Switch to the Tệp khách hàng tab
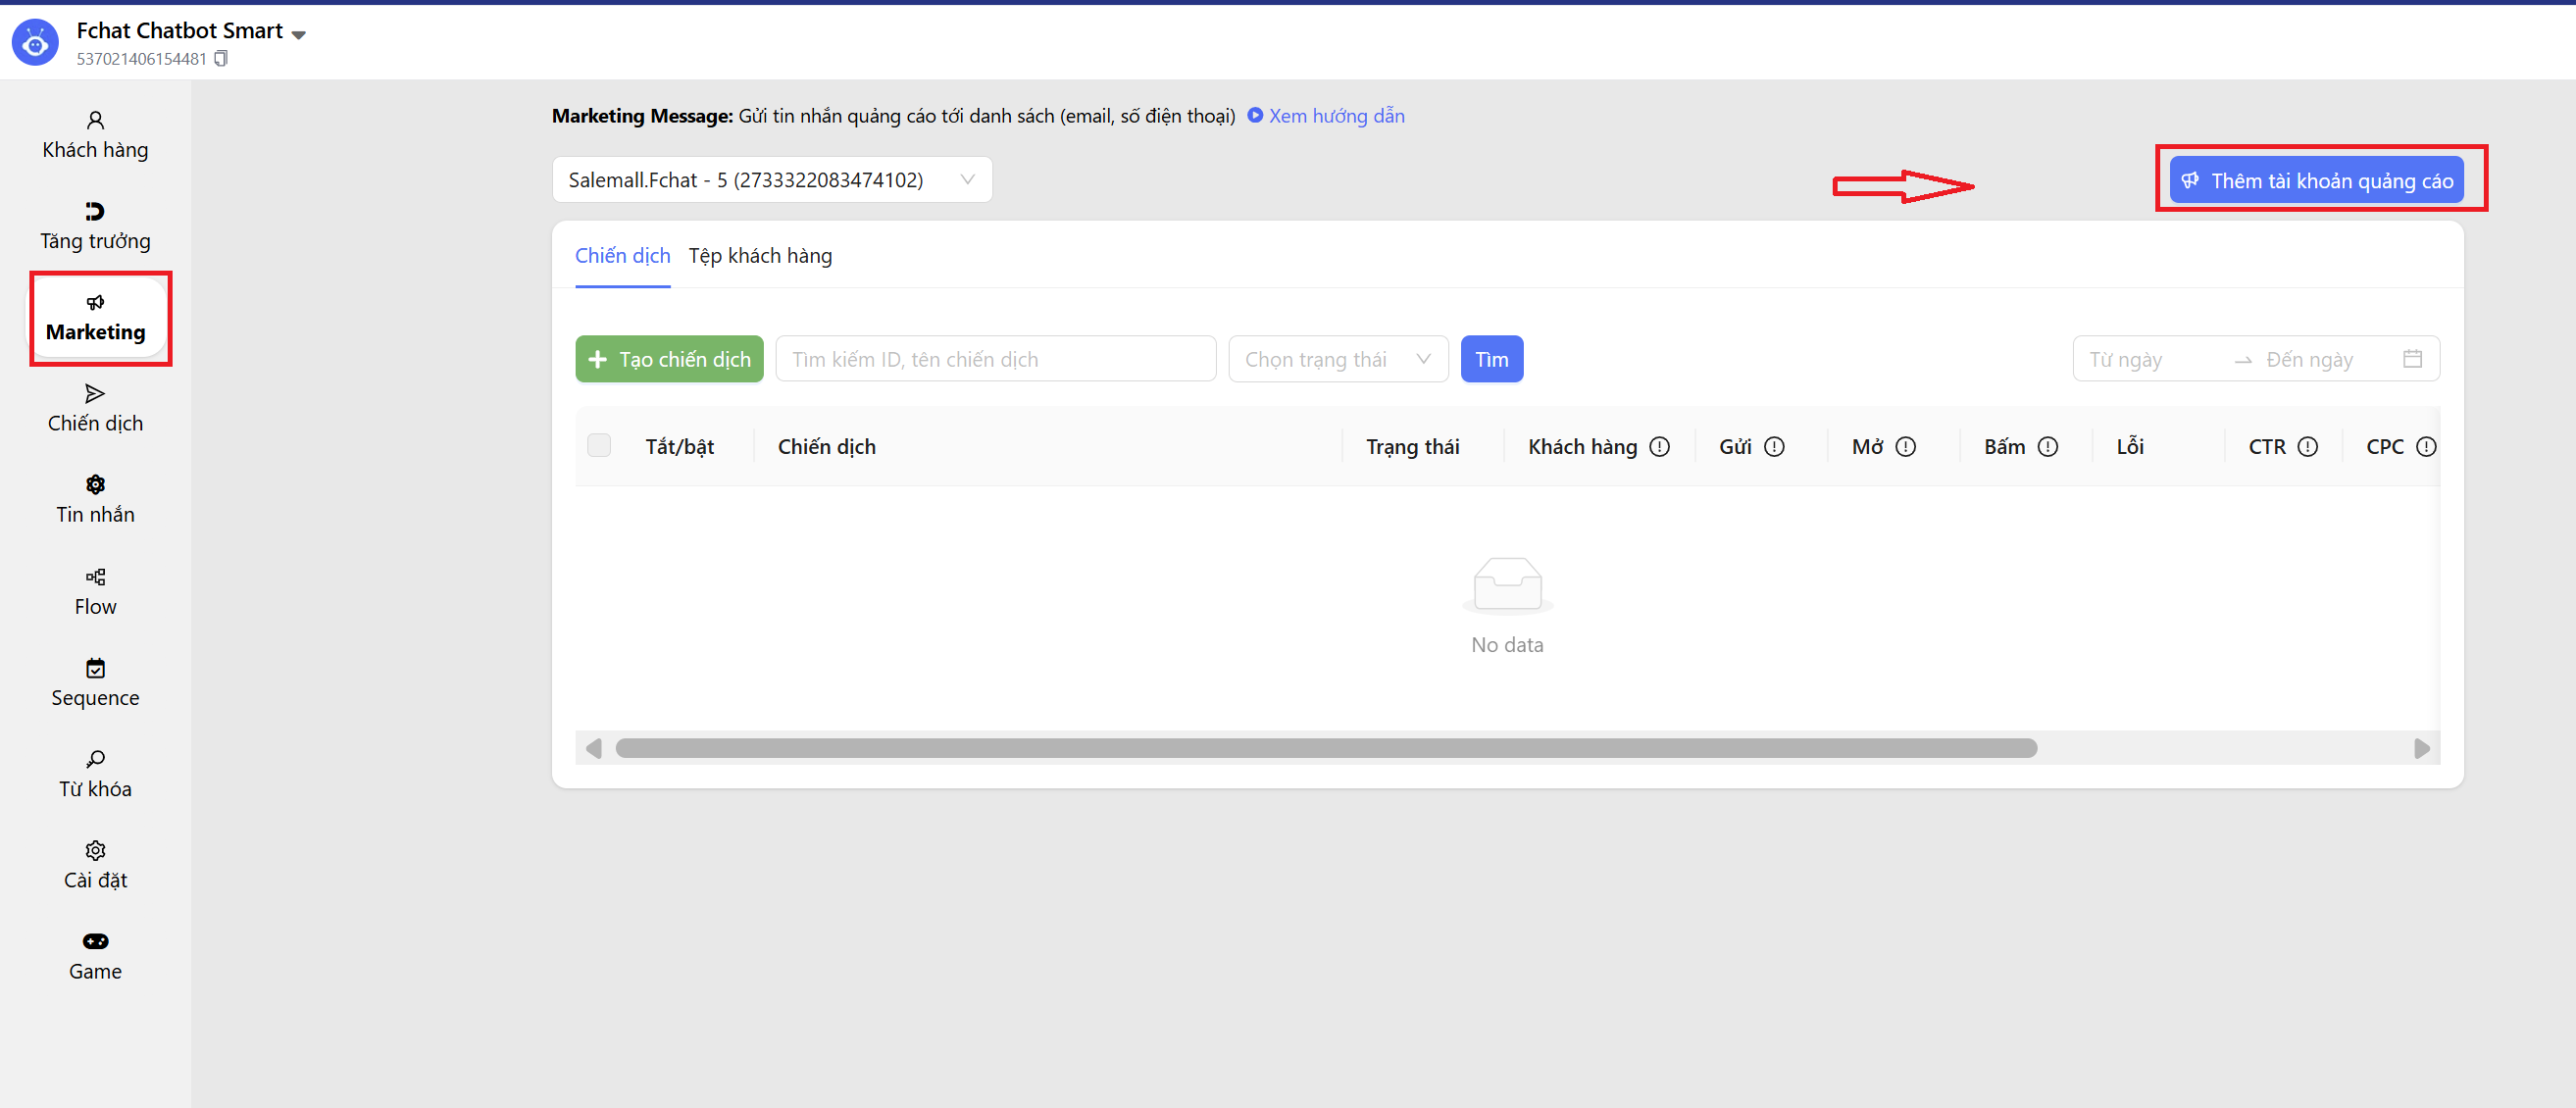The image size is (2576, 1108). [760, 256]
